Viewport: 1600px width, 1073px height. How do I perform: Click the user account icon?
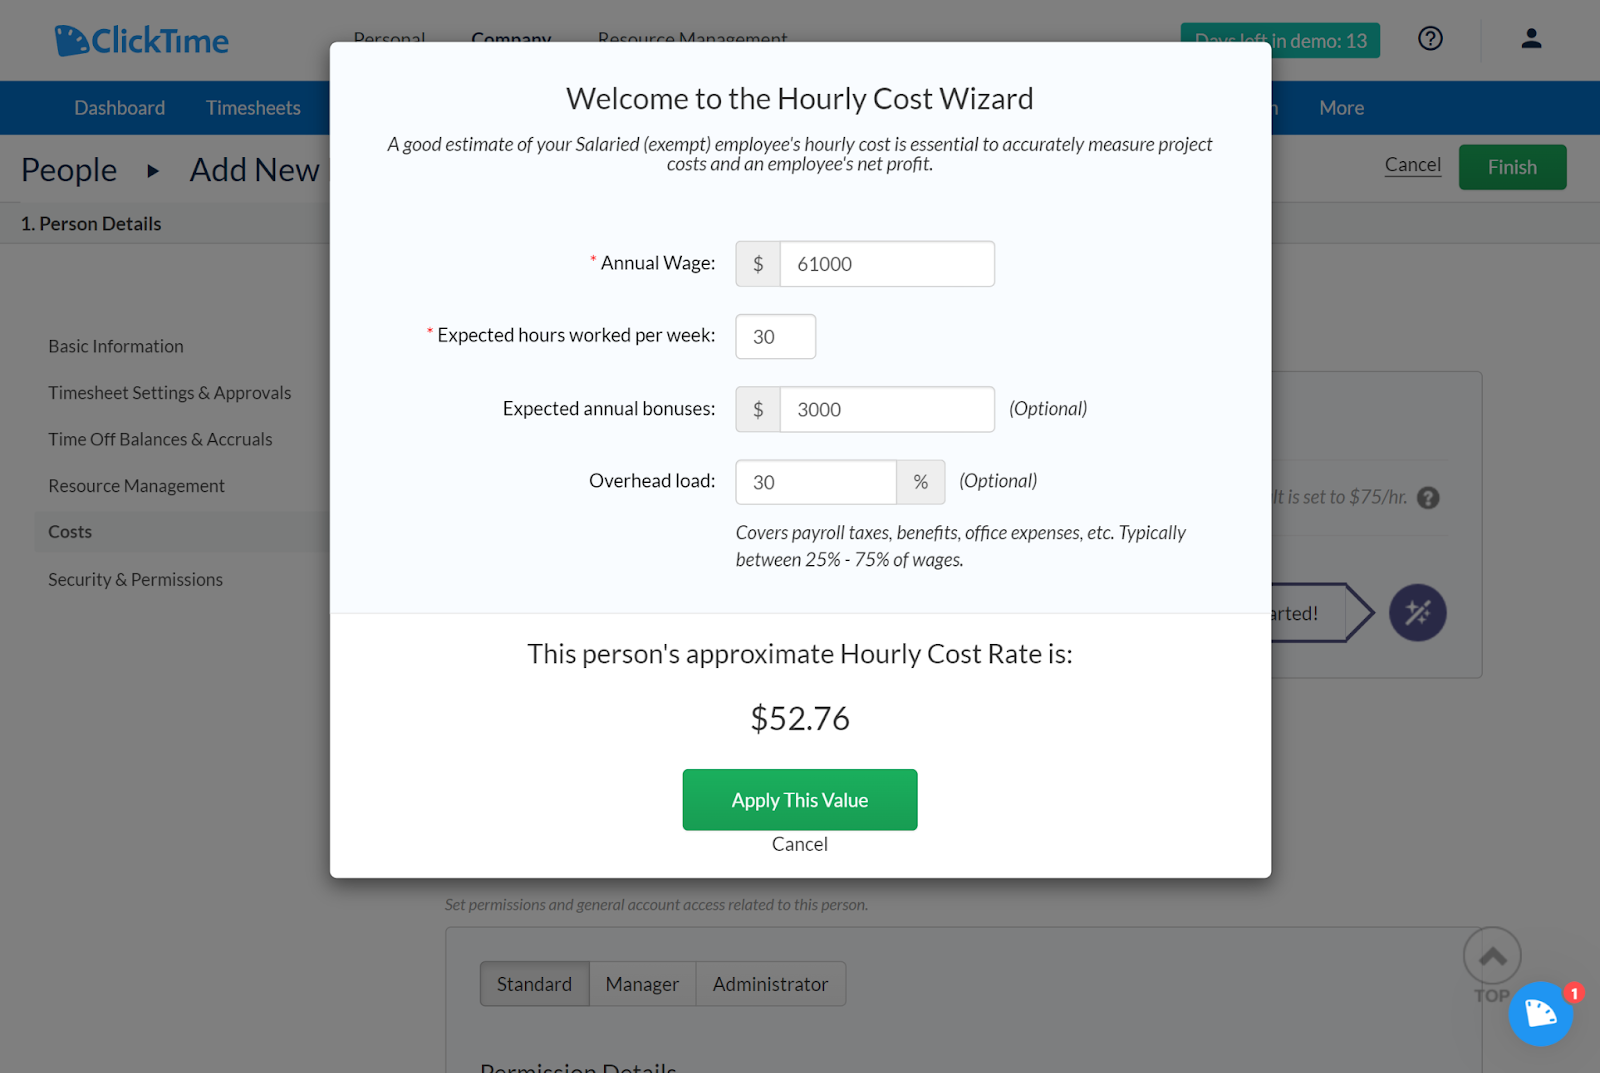click(x=1531, y=39)
